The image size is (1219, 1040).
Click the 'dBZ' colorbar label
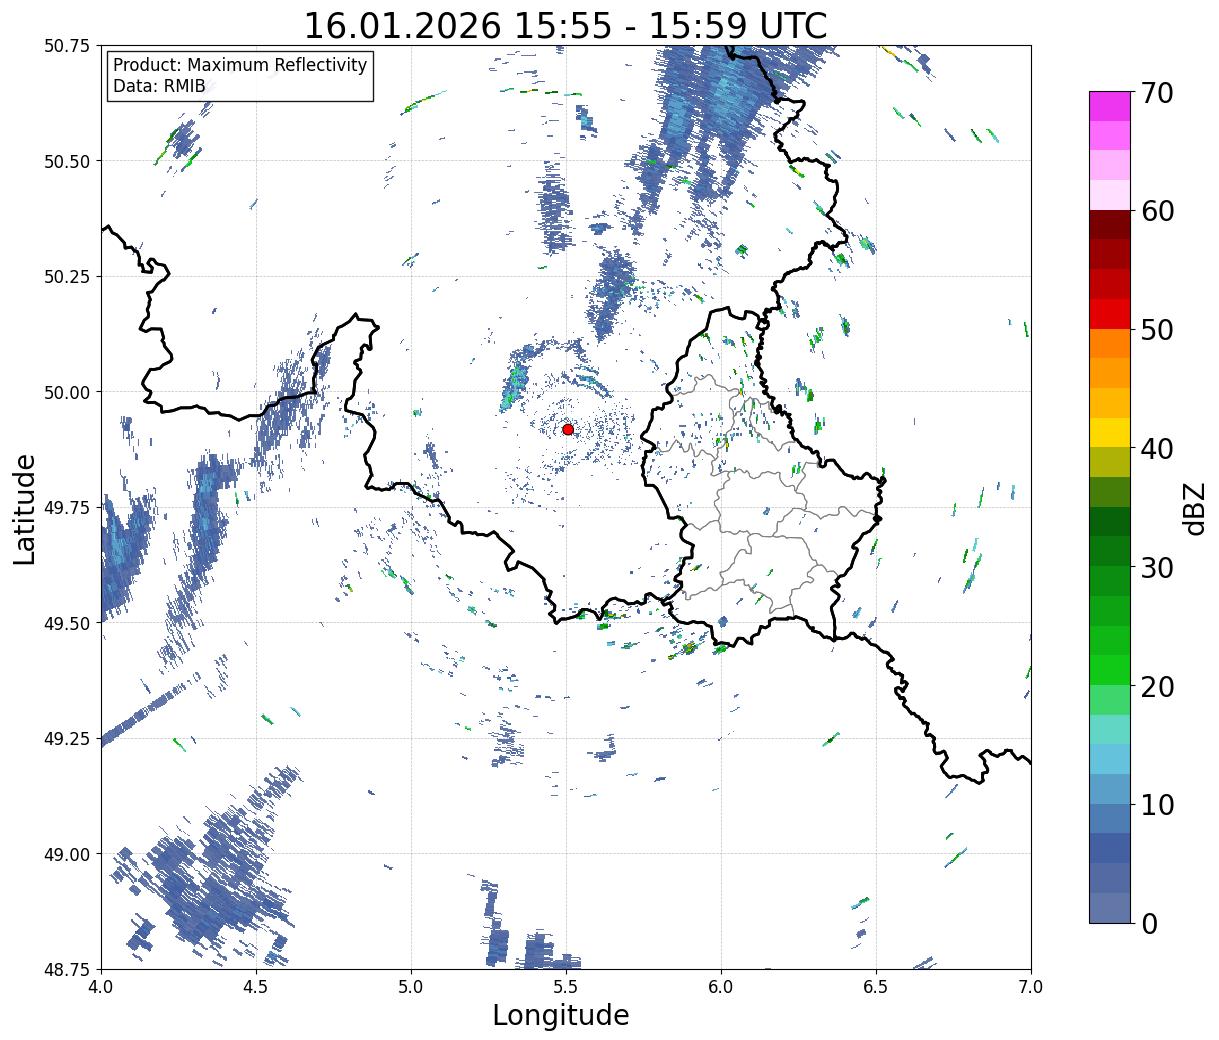pos(1194,507)
